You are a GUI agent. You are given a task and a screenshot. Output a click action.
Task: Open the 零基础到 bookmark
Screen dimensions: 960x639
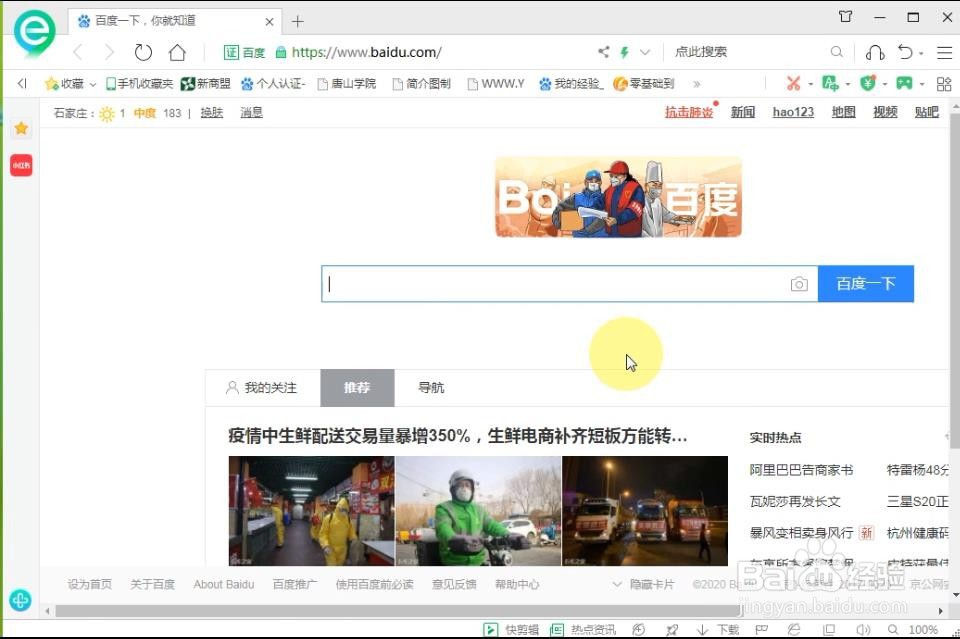tap(643, 83)
